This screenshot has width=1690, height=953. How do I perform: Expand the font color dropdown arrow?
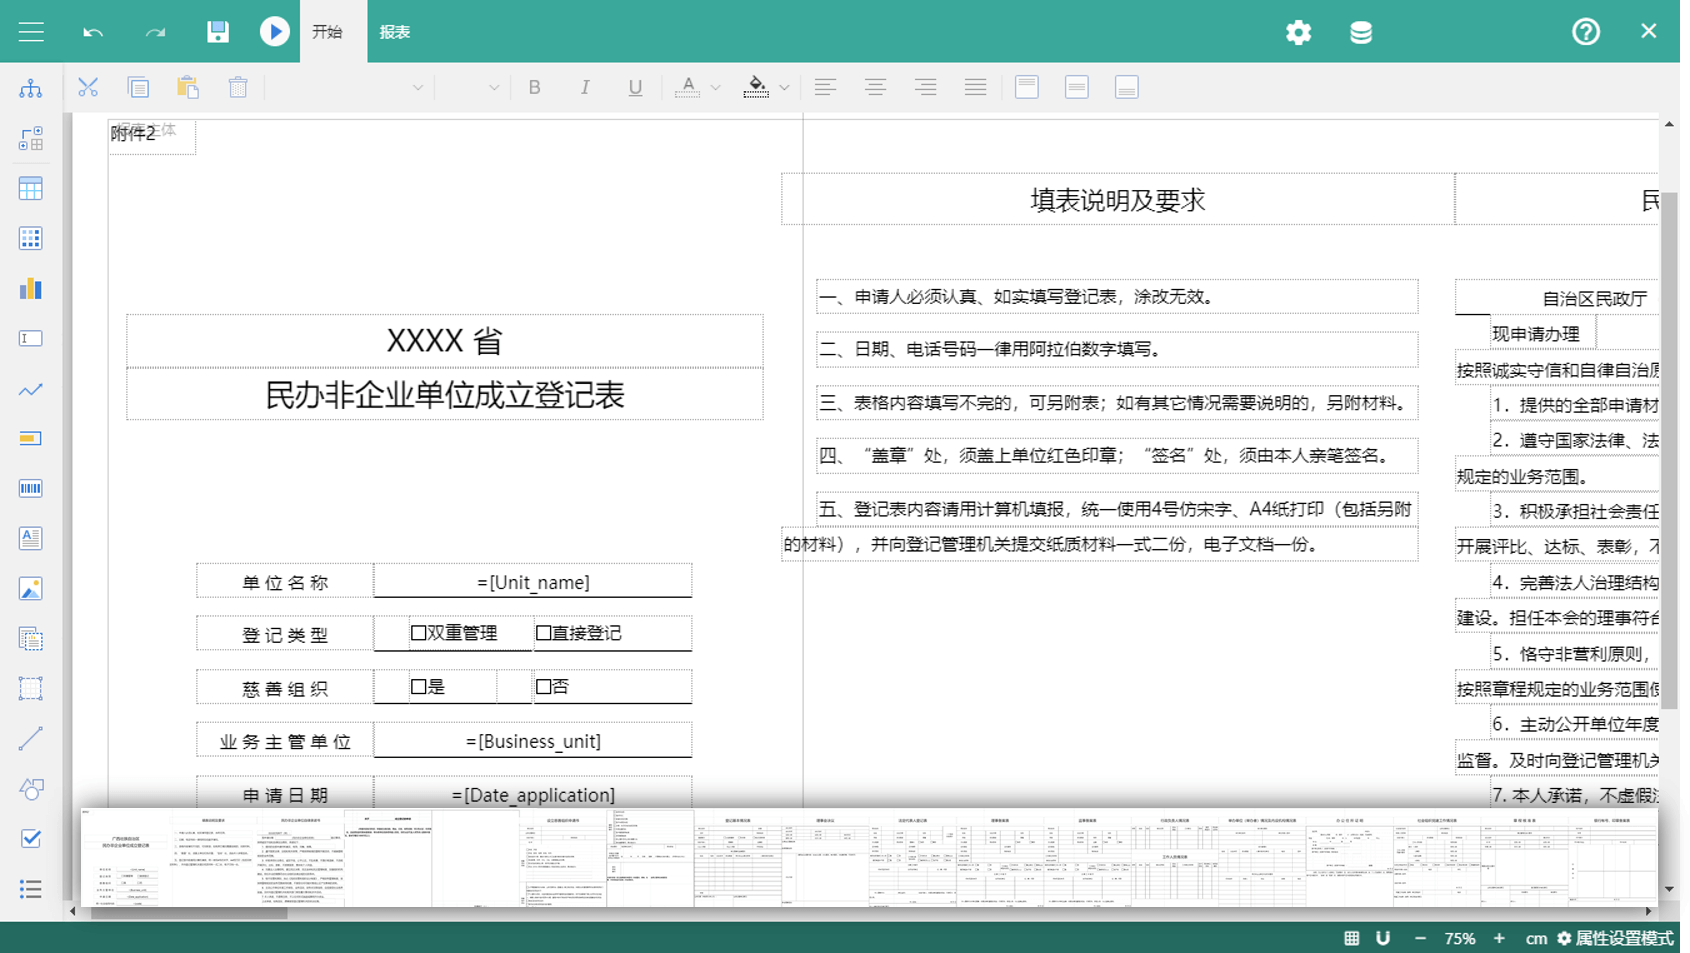[x=716, y=88]
